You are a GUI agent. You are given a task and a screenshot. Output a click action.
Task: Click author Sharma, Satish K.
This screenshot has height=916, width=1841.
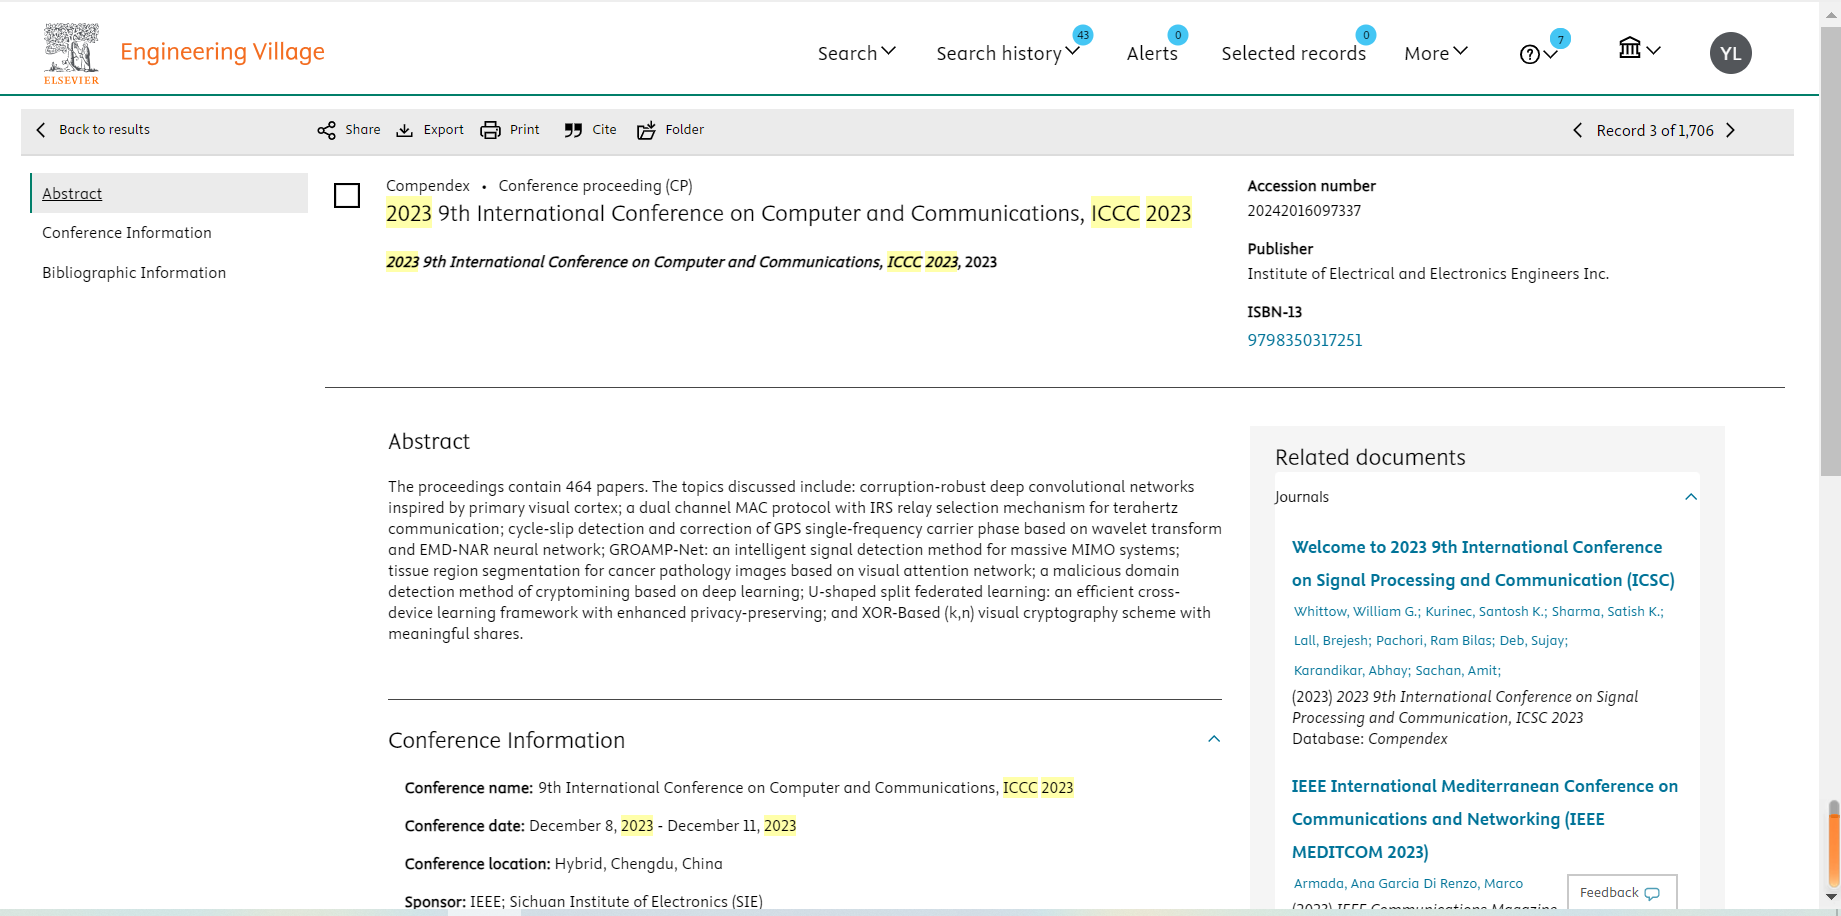pos(1607,612)
